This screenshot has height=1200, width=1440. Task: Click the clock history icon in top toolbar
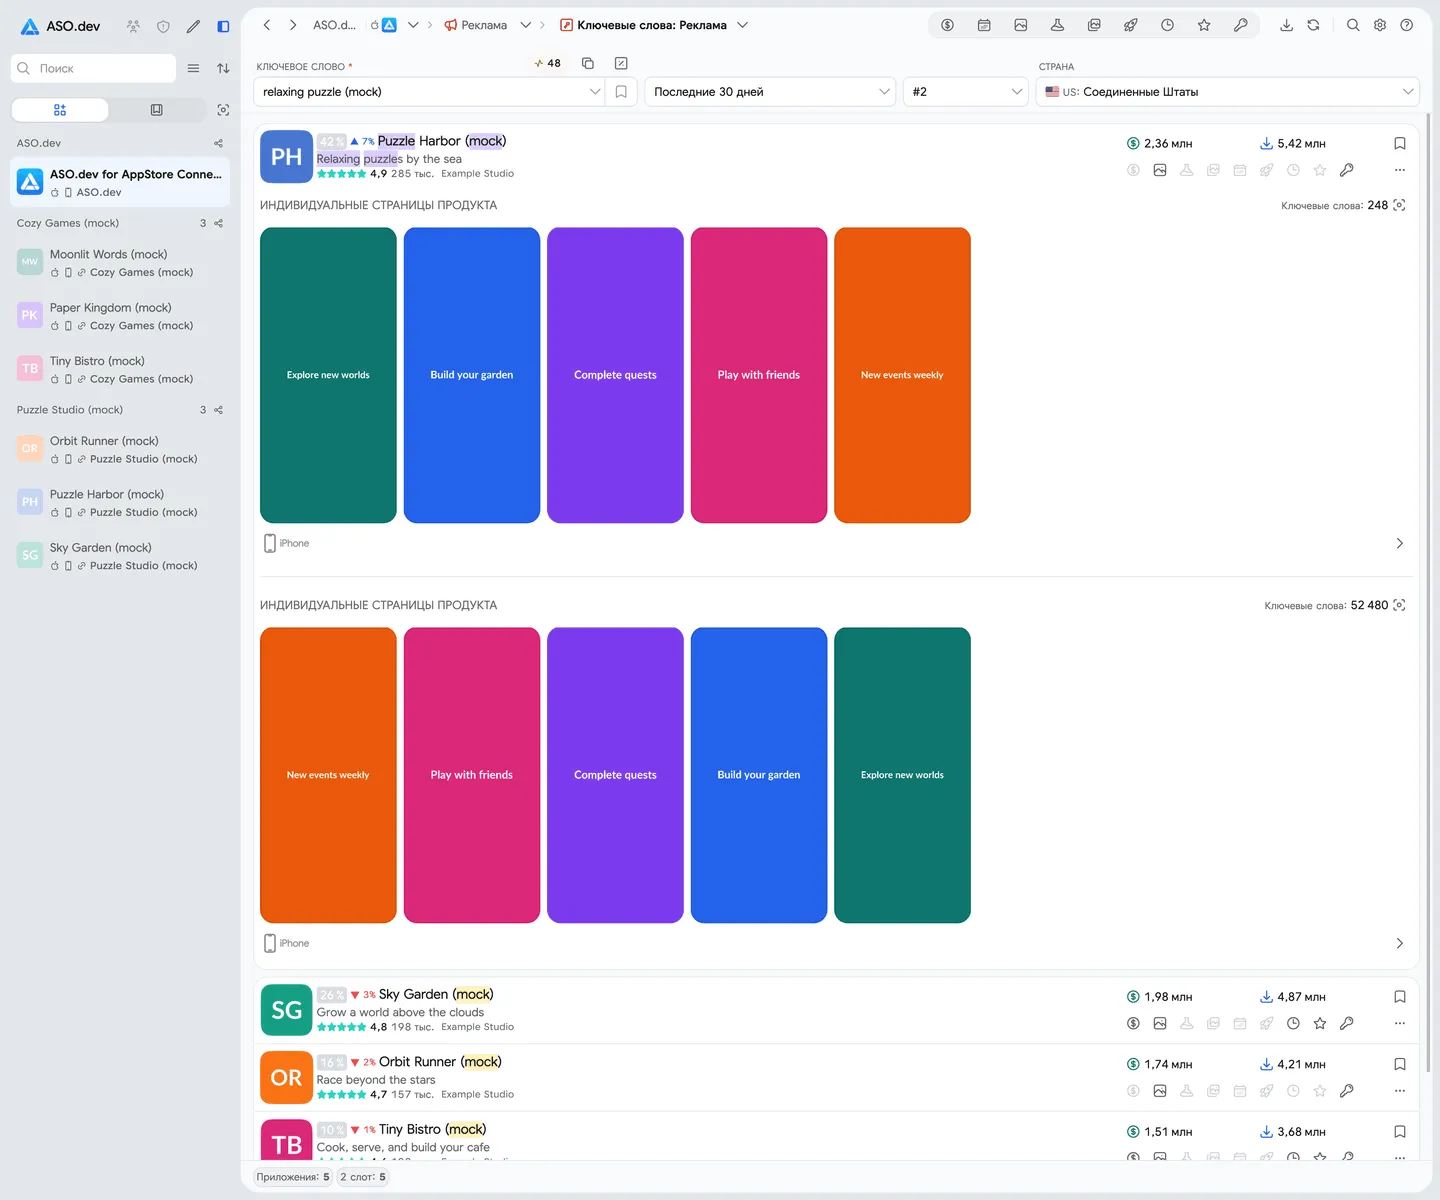(x=1167, y=25)
